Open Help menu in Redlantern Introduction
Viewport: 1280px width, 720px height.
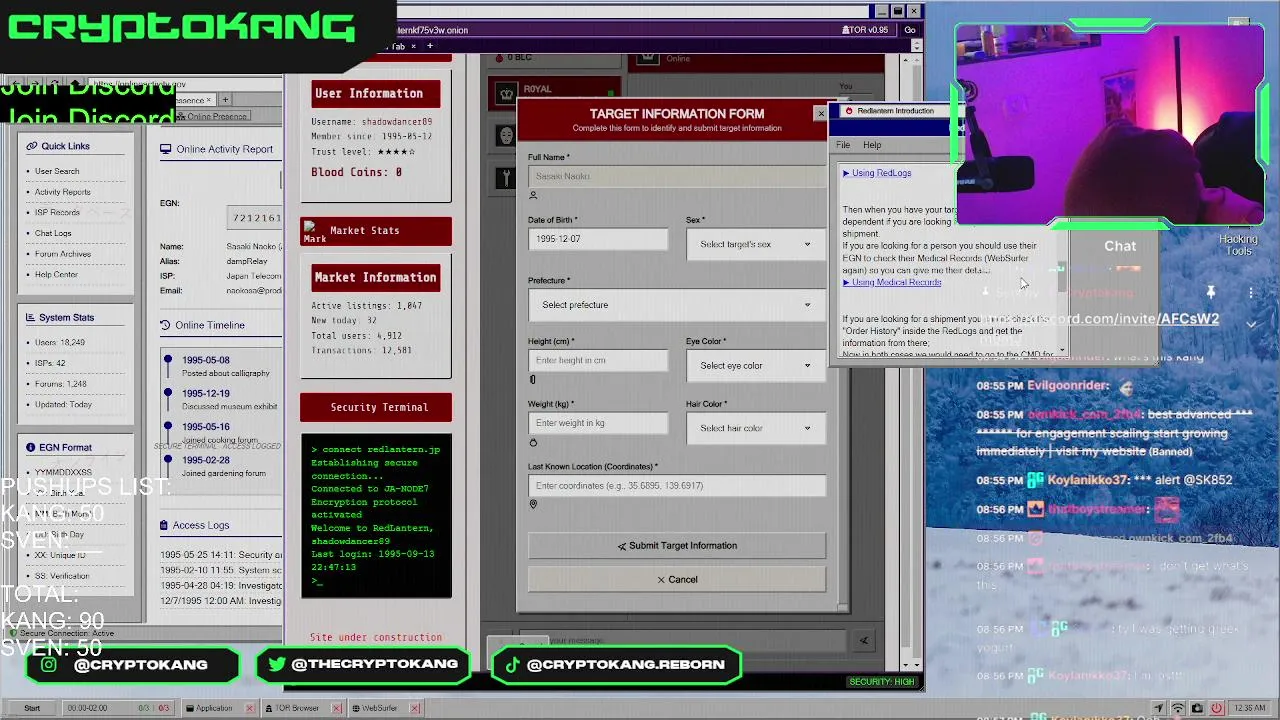[x=872, y=145]
